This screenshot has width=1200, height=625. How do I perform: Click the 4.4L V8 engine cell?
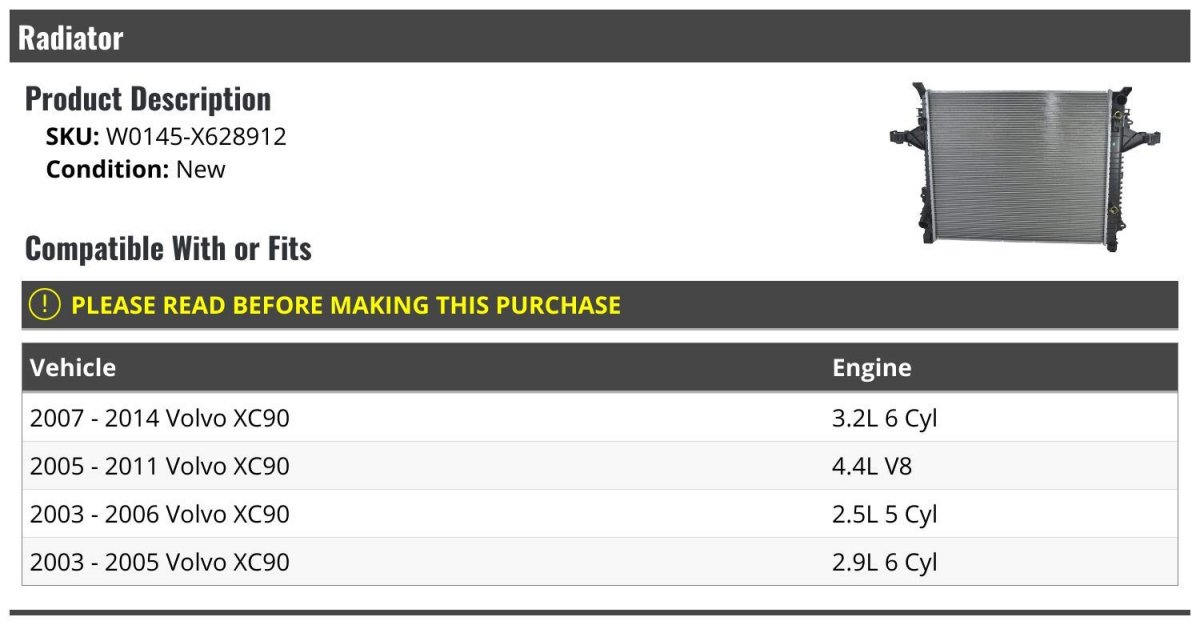click(x=872, y=466)
